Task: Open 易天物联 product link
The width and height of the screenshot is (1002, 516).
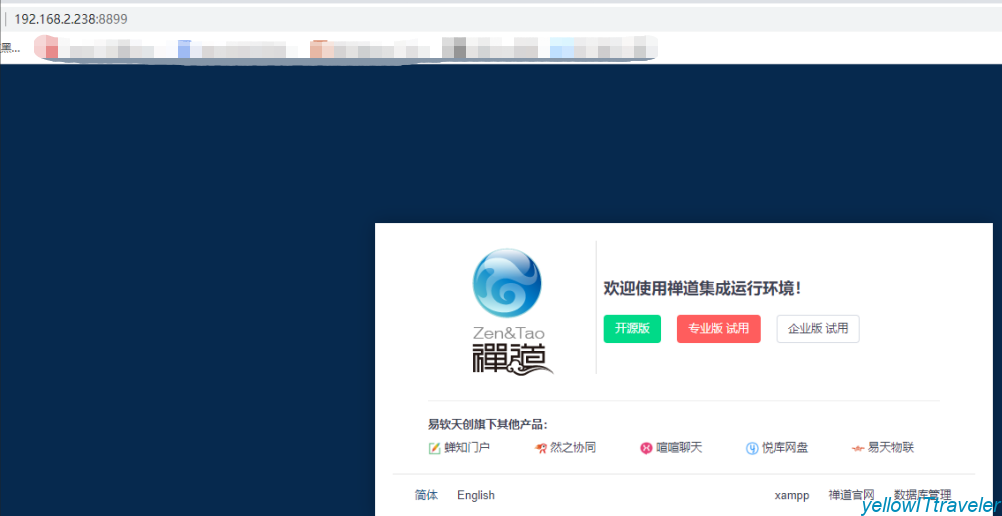Action: tap(891, 448)
